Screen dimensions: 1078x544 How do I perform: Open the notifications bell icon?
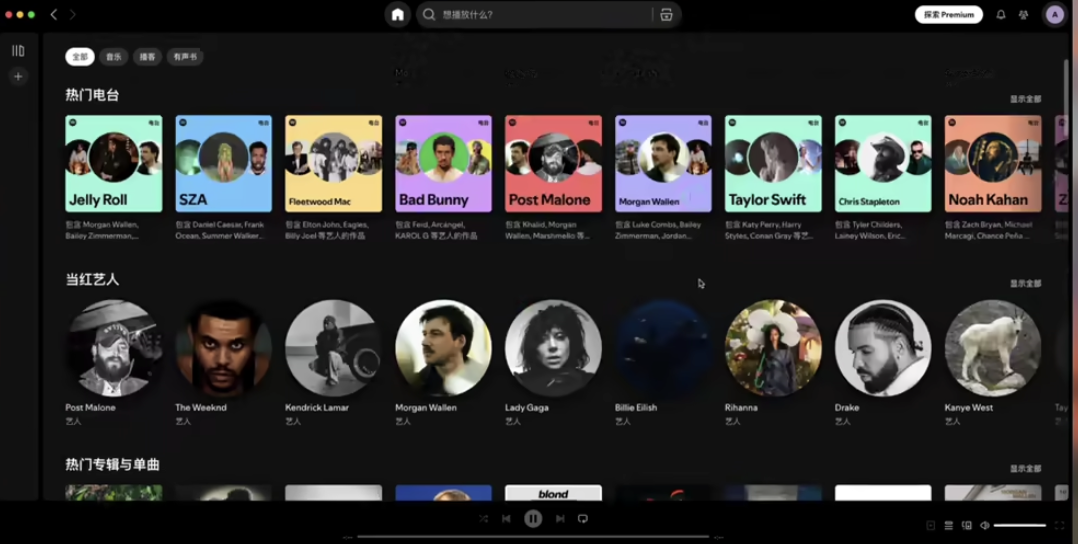click(1001, 14)
